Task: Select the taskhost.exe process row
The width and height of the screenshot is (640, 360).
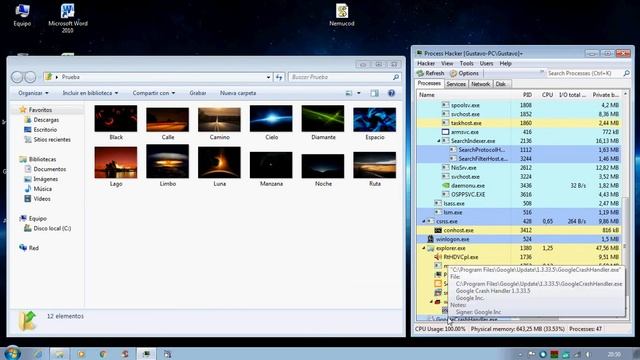Action: (x=519, y=123)
